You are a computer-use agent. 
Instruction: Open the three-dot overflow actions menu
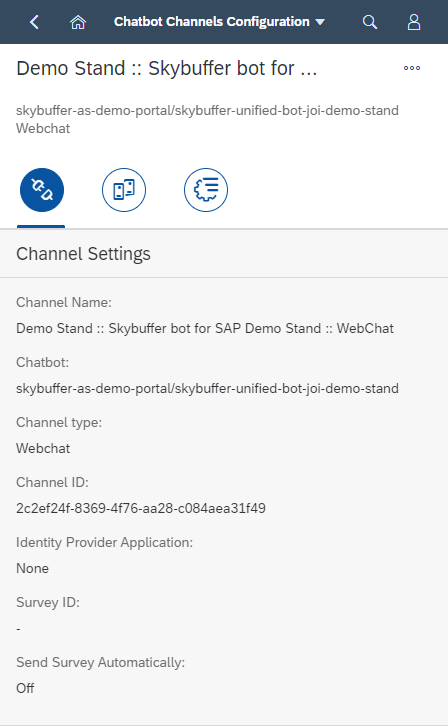tap(412, 68)
